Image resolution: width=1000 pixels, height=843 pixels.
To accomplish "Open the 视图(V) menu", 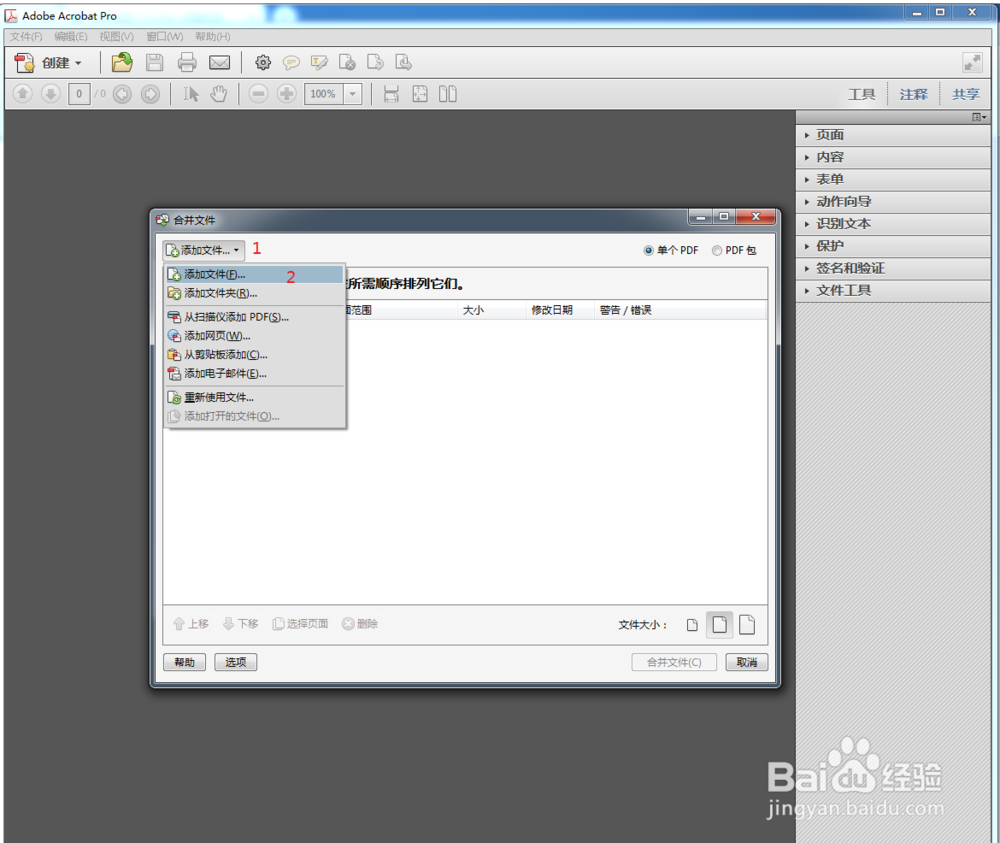I will 117,36.
